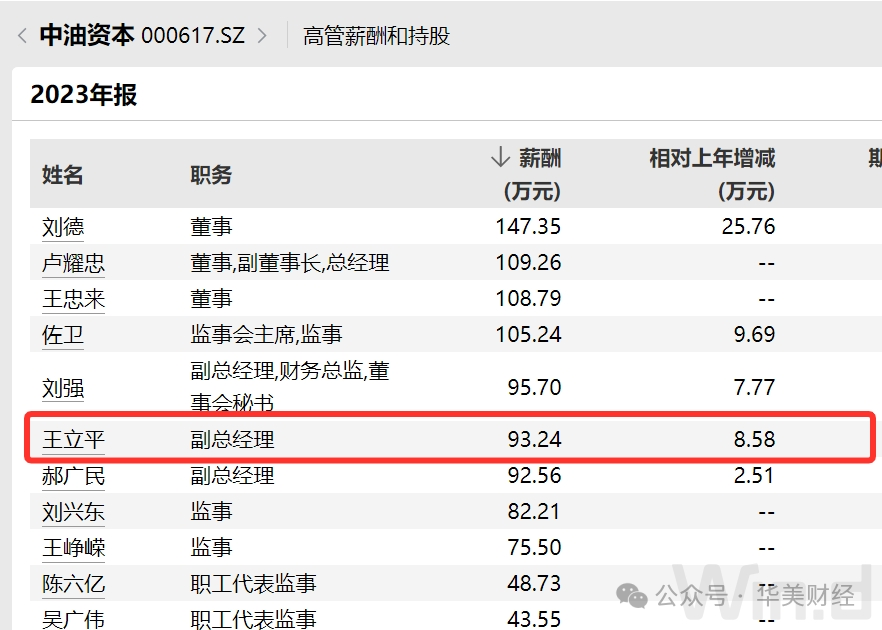Viewport: 882px width, 630px height.
Task: Click the 中油资本 000617.SZ stock title
Action: pyautogui.click(x=142, y=35)
